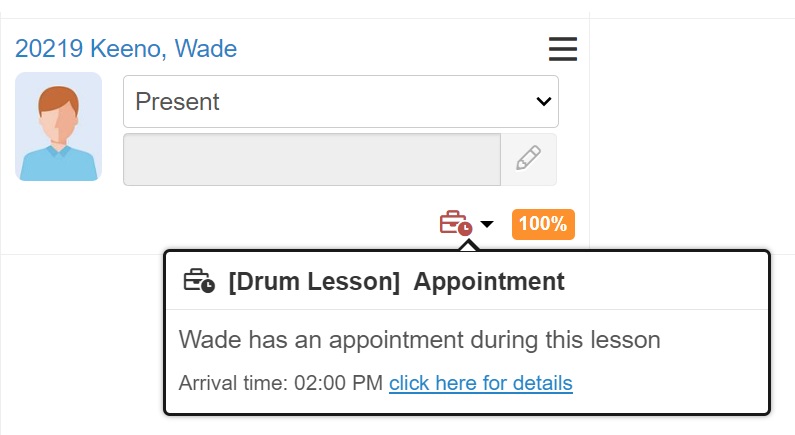
Task: Click the chevron arrow on attendance select
Action: (x=544, y=101)
